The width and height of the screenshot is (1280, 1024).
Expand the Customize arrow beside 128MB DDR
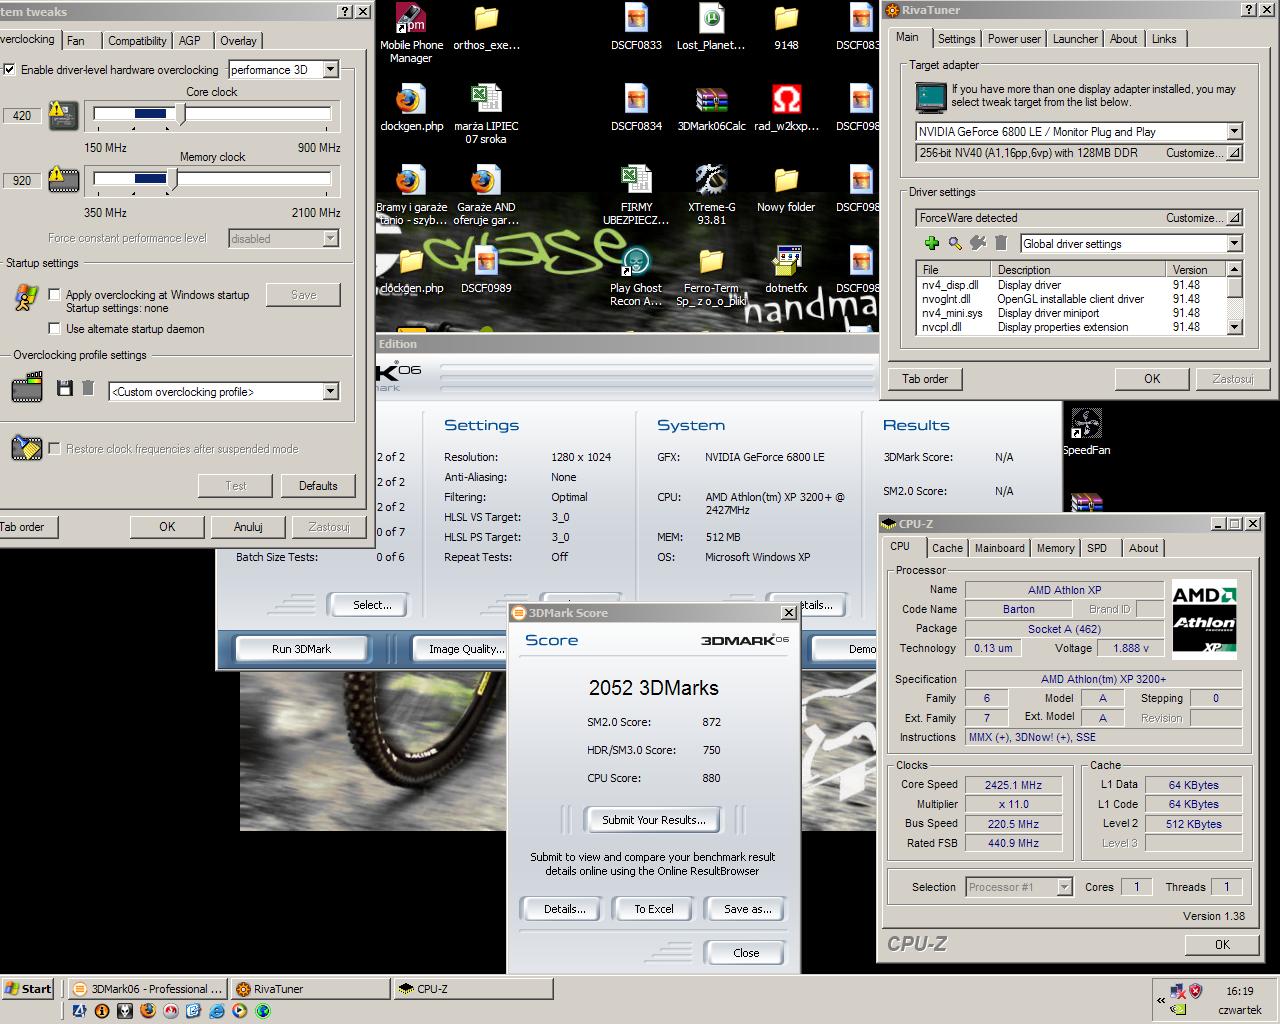(1235, 153)
